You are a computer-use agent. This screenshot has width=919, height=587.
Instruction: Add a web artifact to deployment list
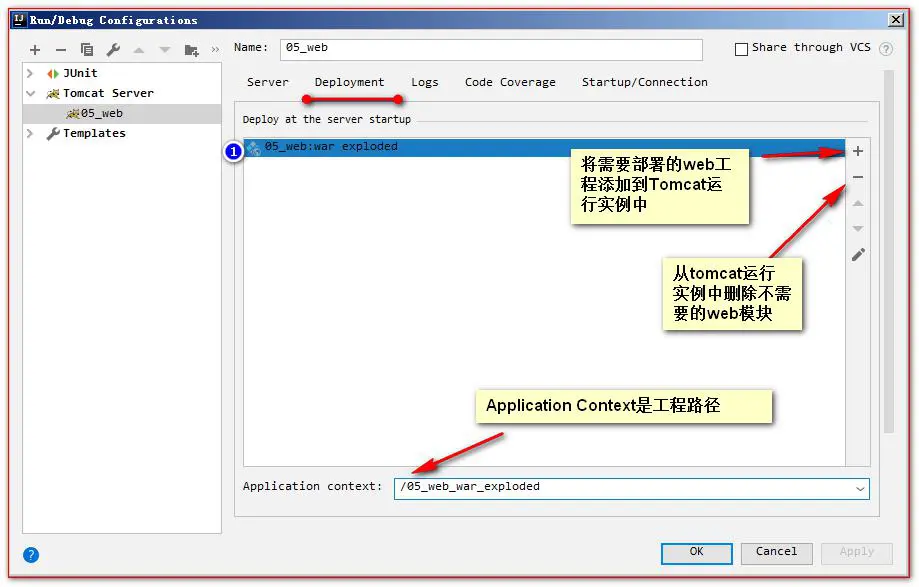coord(857,151)
